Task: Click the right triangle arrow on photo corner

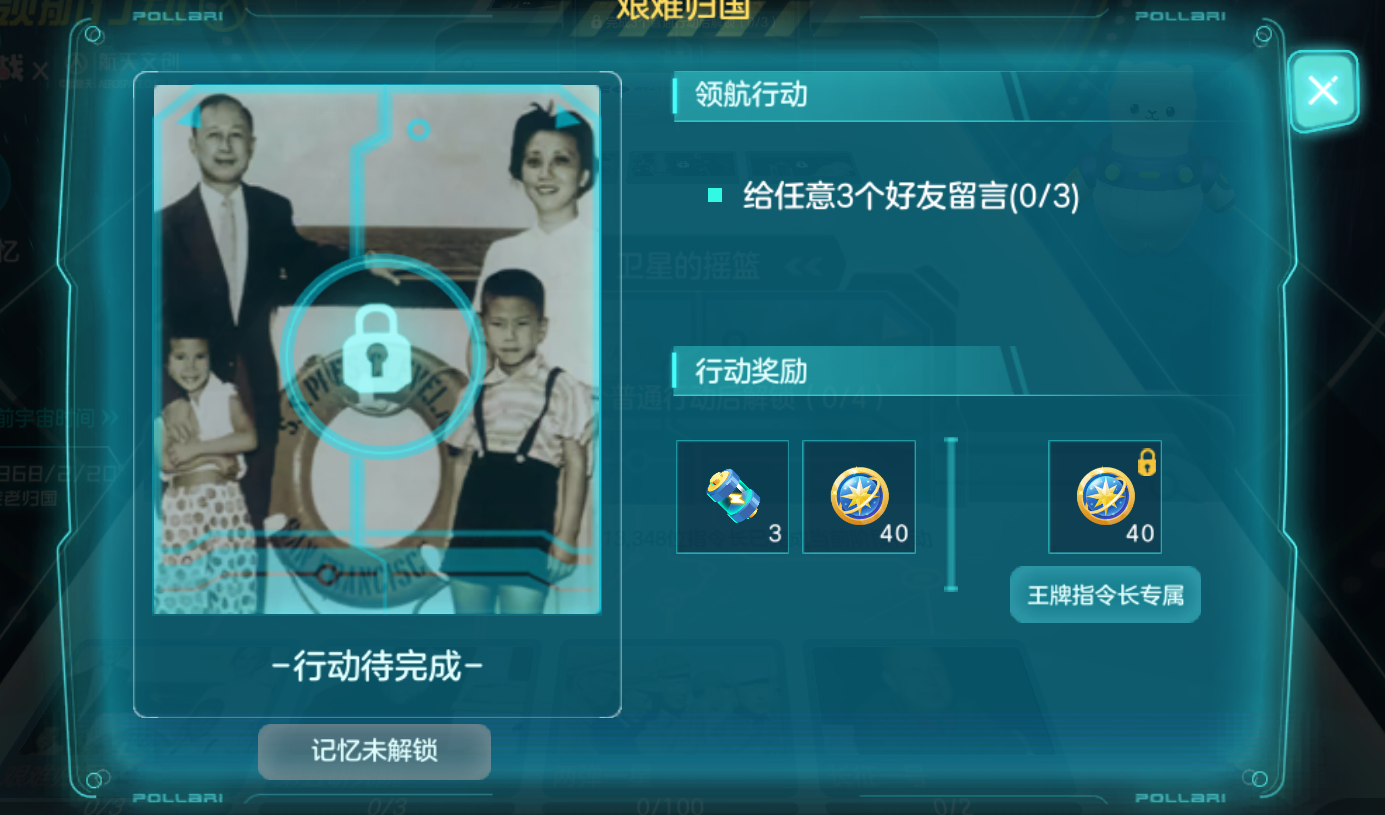Action: [568, 119]
